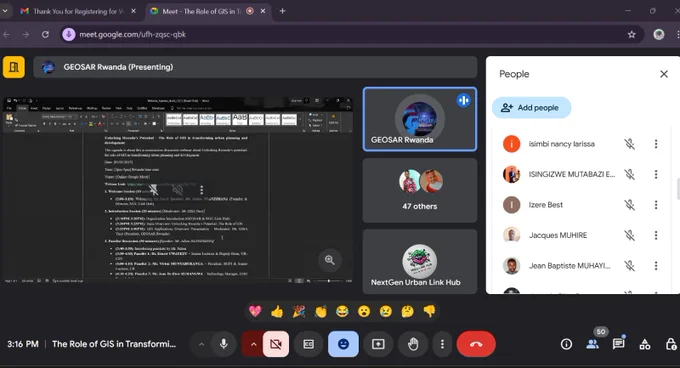
Task: Open more options for Izere Best
Action: pos(656,205)
